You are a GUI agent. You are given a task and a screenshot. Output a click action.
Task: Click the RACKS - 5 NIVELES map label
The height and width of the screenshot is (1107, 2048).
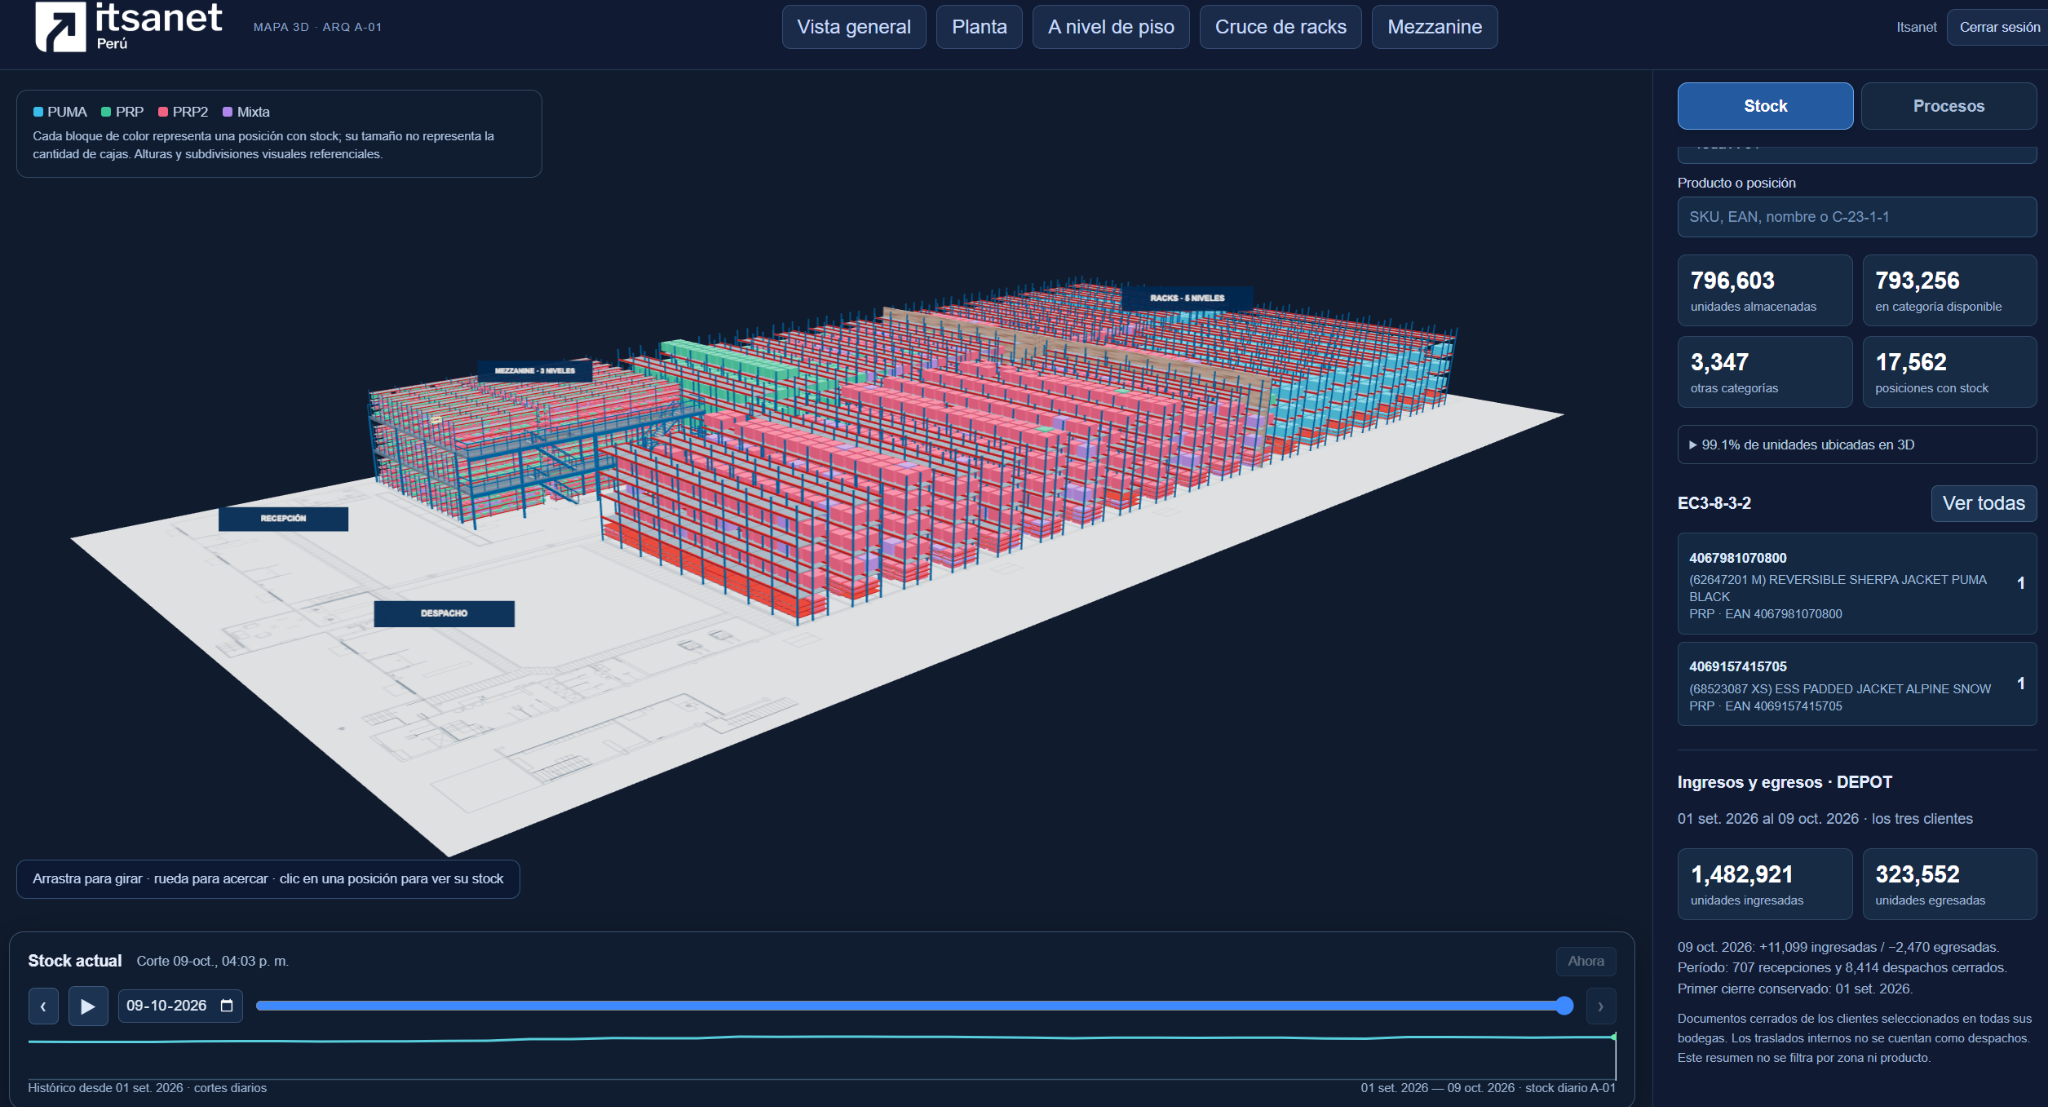tap(1187, 298)
